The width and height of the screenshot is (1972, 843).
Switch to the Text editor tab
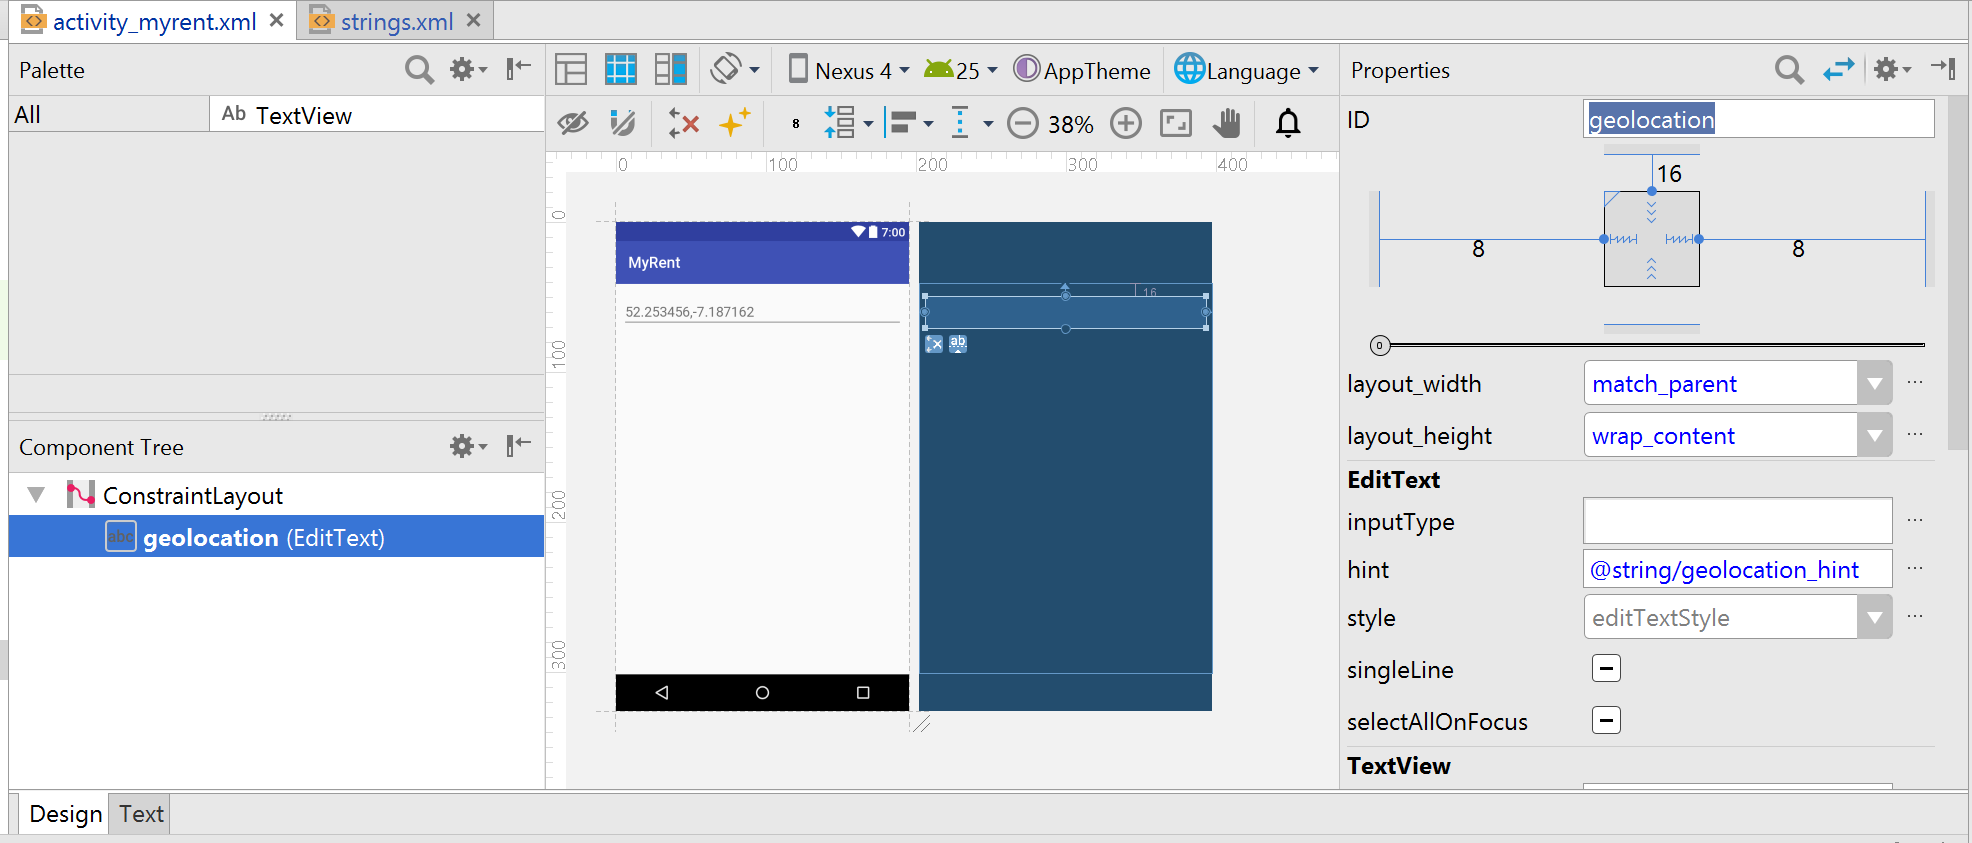click(x=141, y=814)
